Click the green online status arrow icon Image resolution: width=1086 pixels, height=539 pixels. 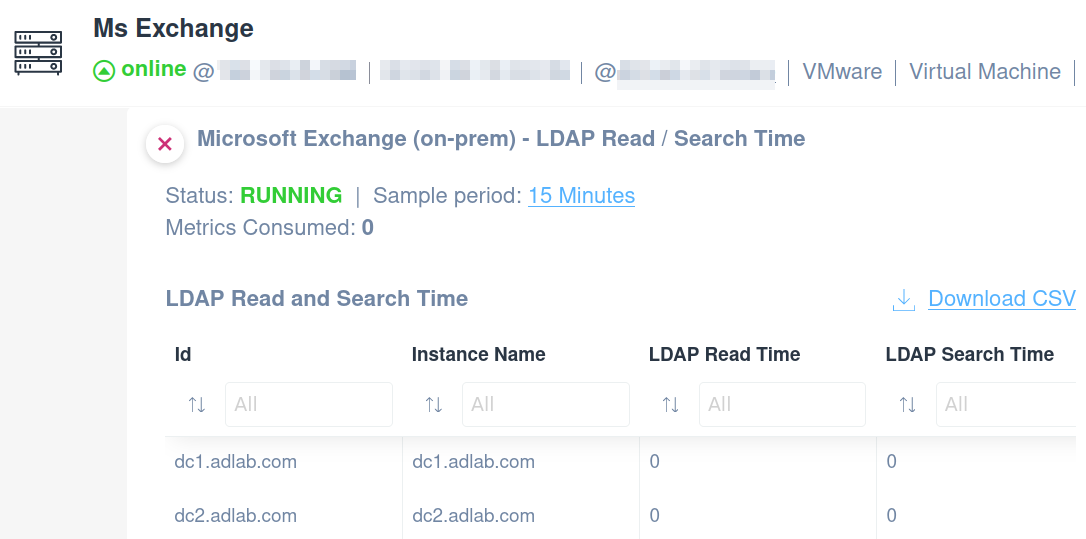click(104, 71)
